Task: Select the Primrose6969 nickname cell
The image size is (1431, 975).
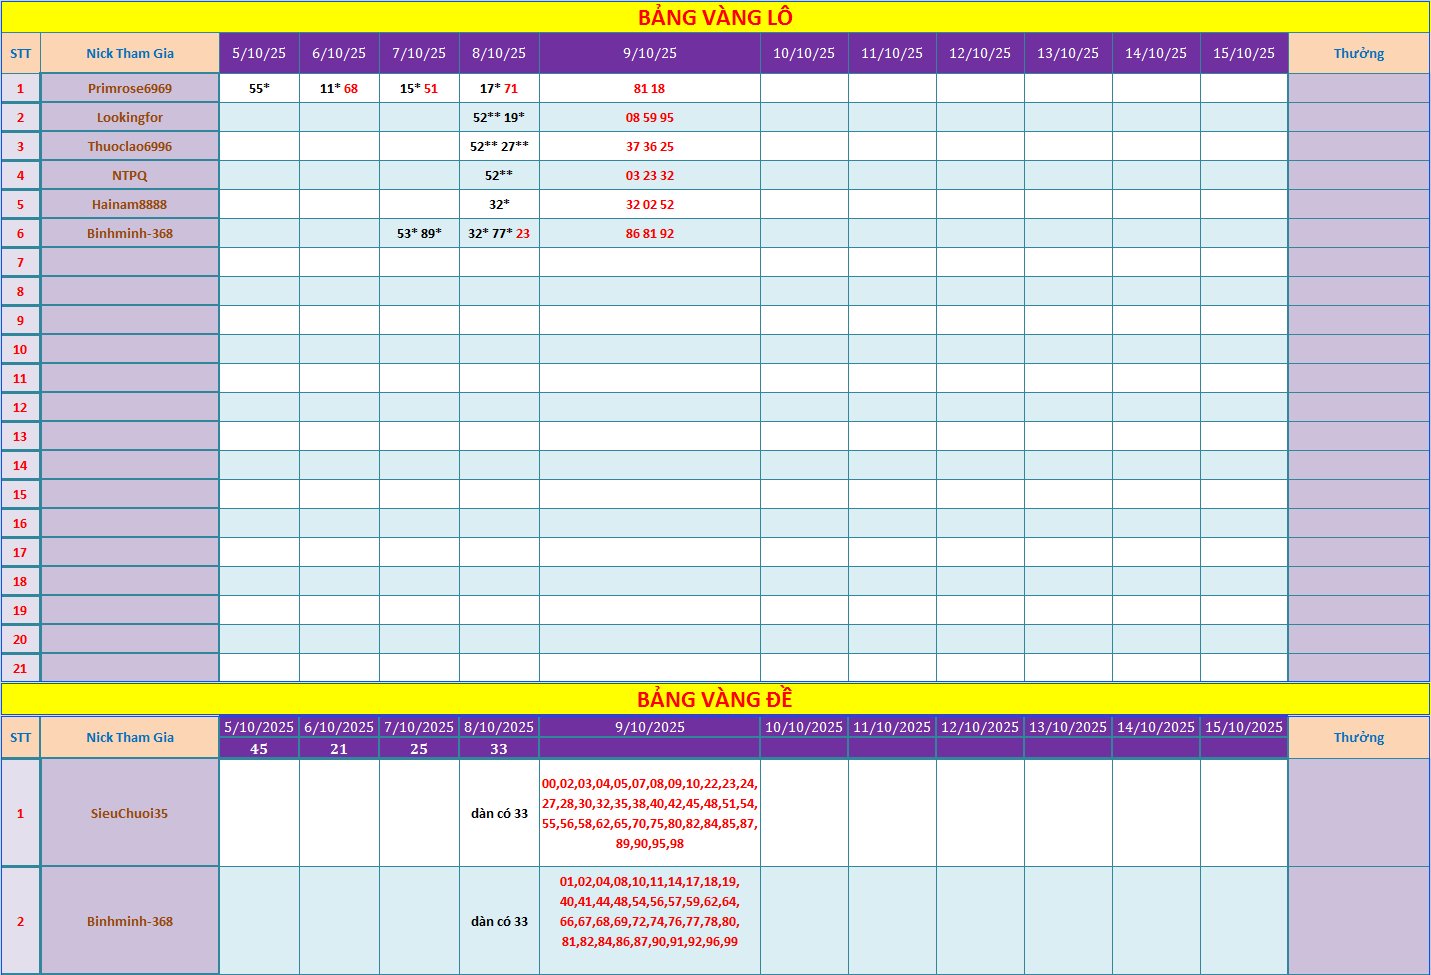Action: pyautogui.click(x=130, y=88)
